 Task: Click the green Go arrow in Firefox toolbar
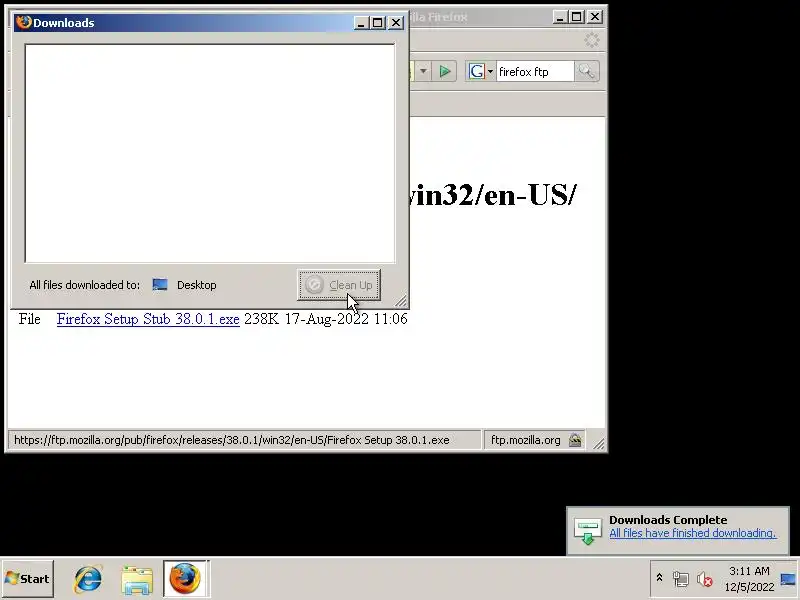click(x=444, y=71)
